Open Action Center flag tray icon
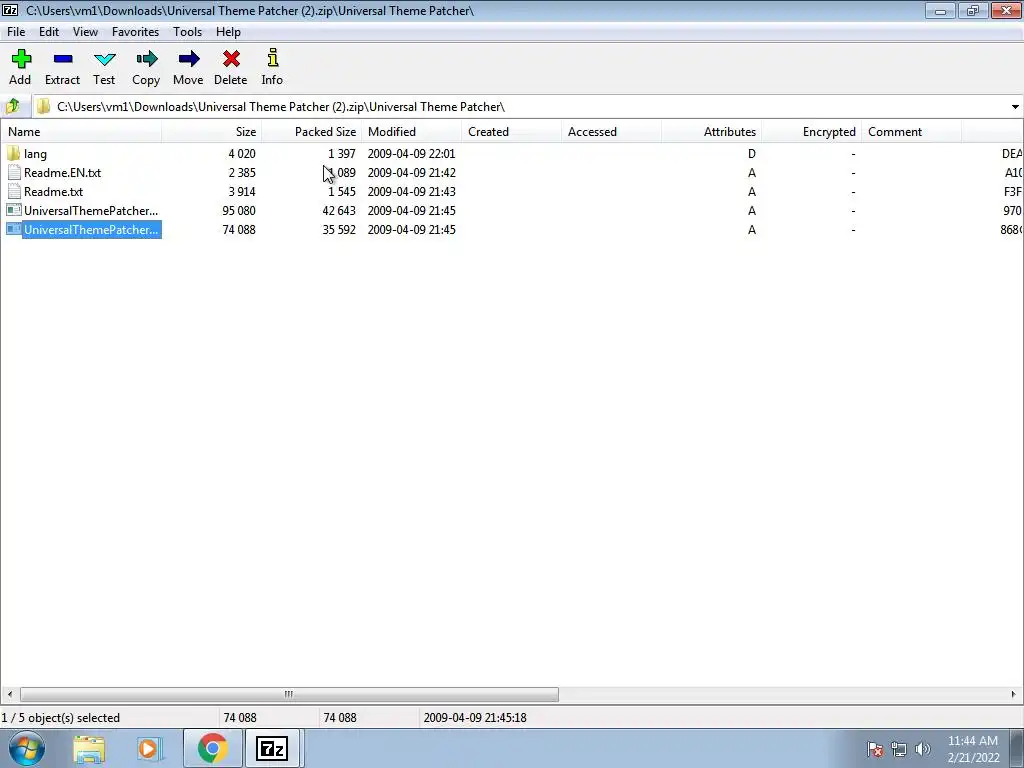The width and height of the screenshot is (1024, 768). [875, 749]
